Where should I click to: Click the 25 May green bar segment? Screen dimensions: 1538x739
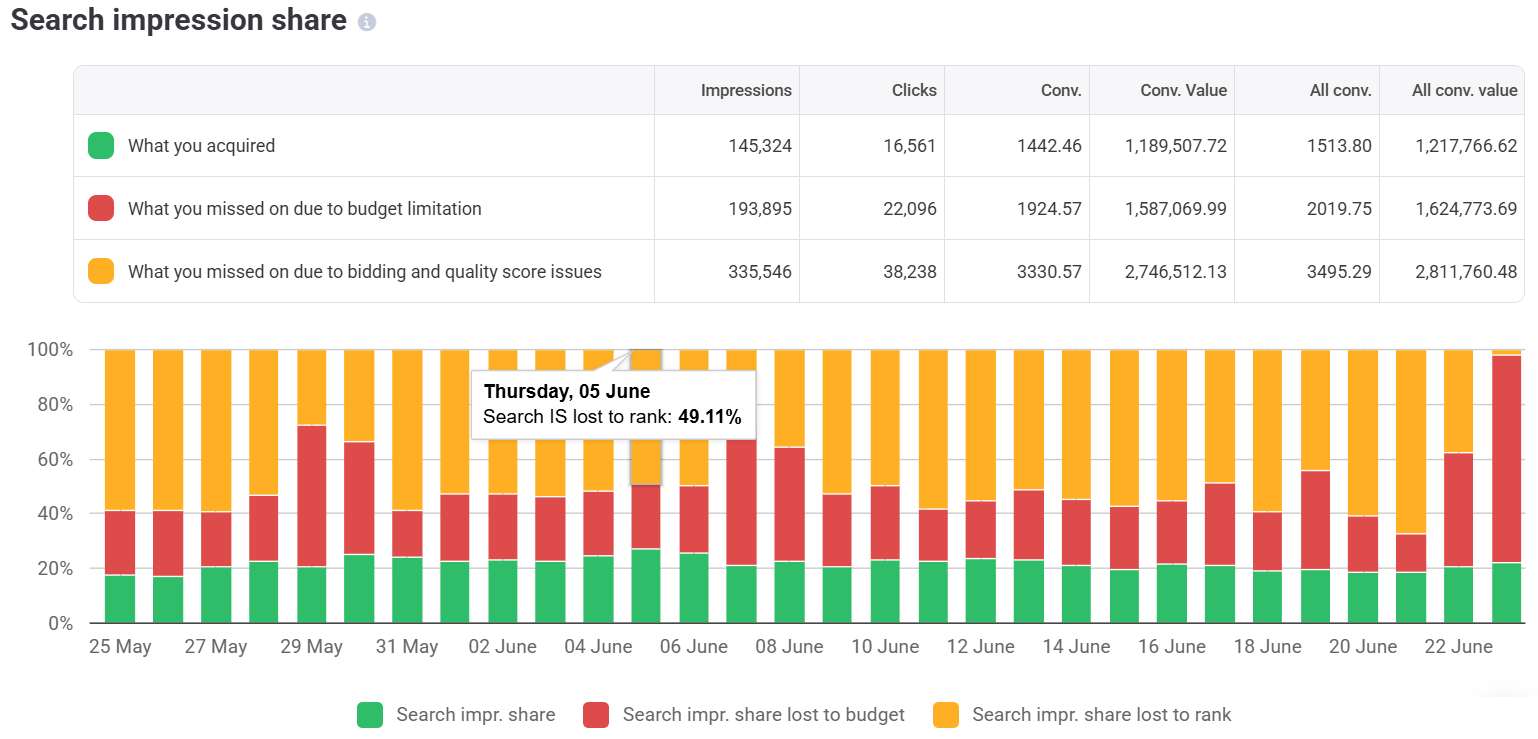[120, 599]
